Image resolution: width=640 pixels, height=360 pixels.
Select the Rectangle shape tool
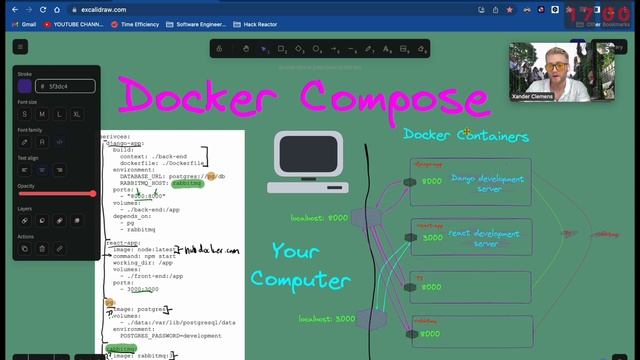coord(282,49)
